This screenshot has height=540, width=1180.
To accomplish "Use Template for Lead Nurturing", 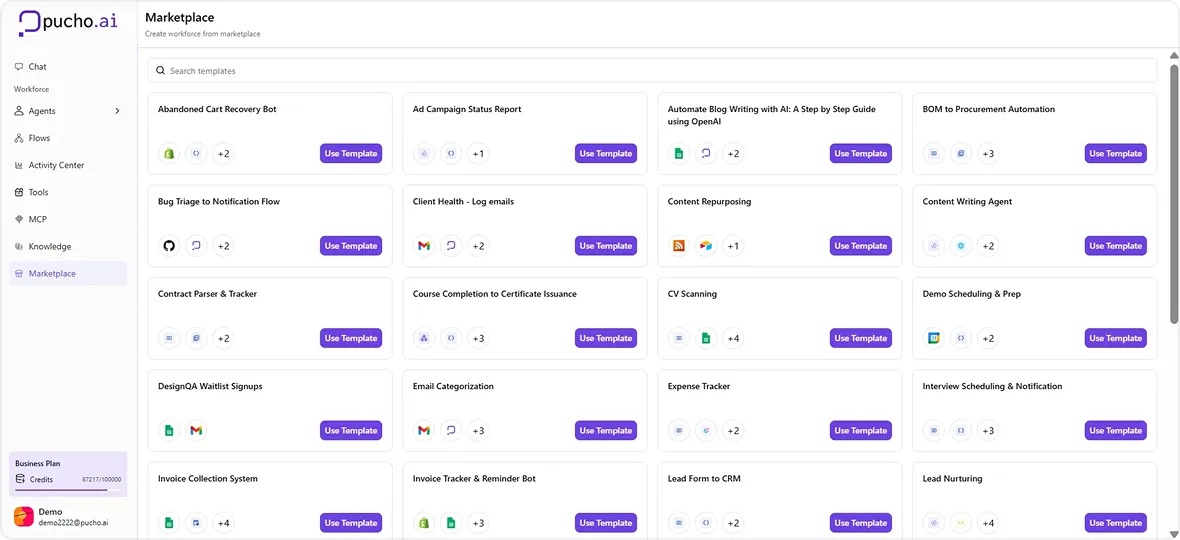I will click(x=1115, y=523).
